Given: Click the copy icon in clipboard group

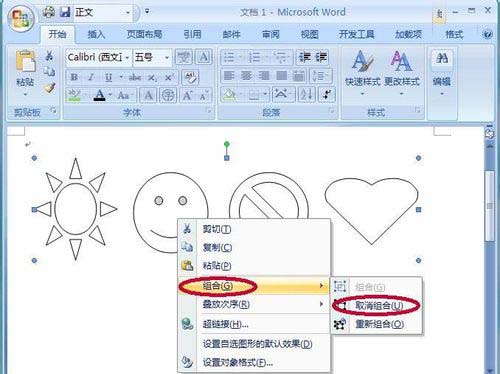Looking at the screenshot, I should pos(49,71).
